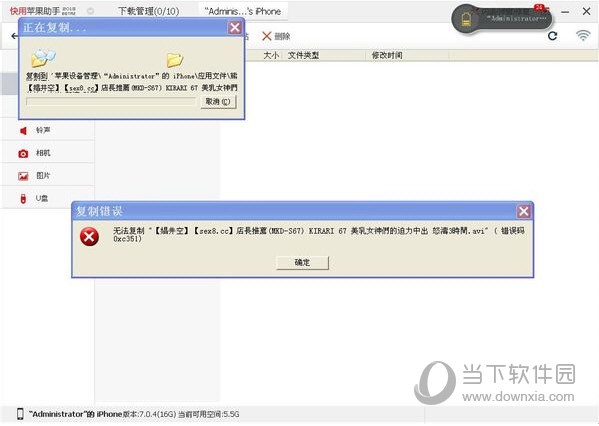The image size is (599, 426).
Task: Click the small round icon beside the app logo
Action: [91, 11]
